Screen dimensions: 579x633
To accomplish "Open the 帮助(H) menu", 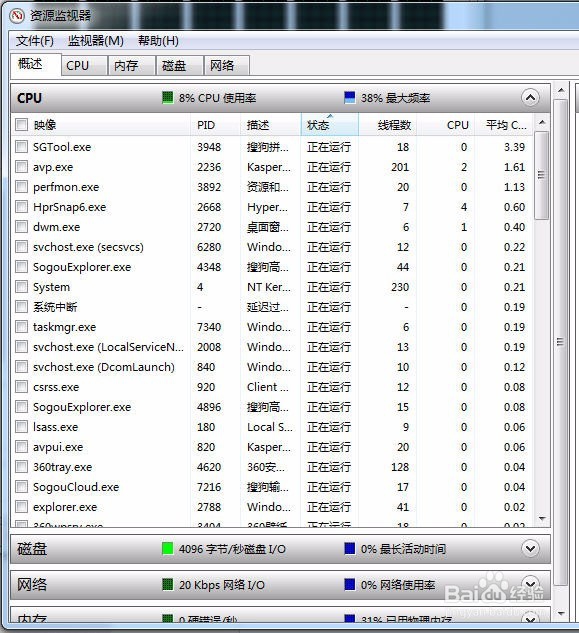I will click(x=158, y=41).
